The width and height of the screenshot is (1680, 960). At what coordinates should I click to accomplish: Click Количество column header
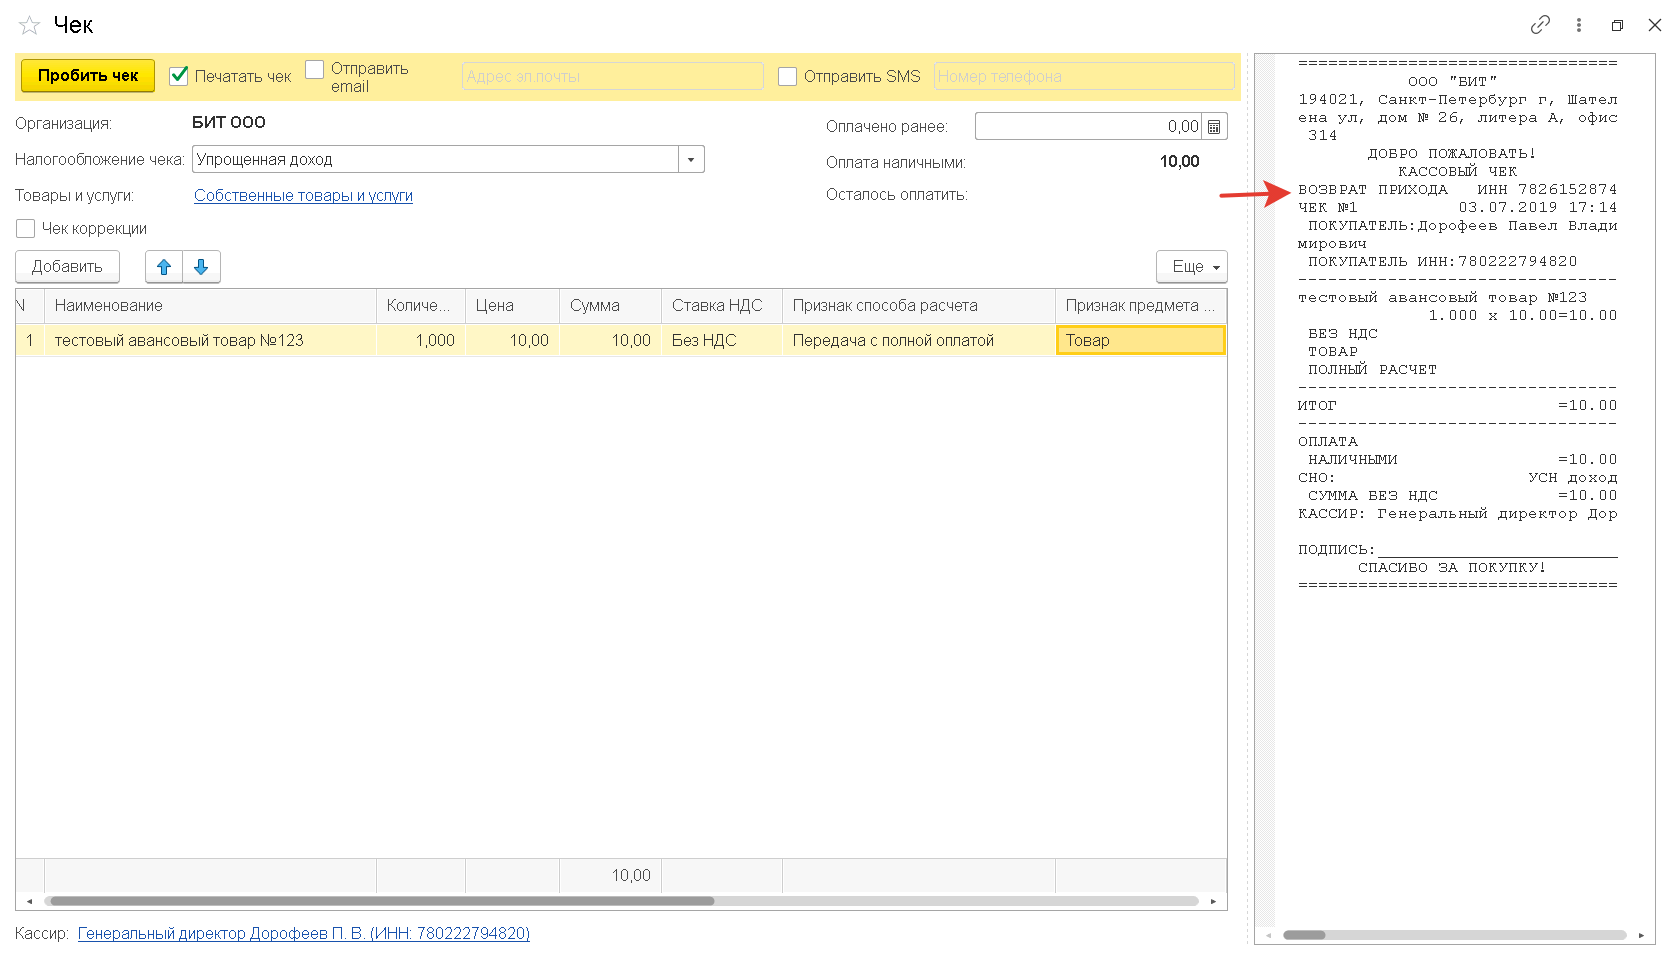click(421, 306)
